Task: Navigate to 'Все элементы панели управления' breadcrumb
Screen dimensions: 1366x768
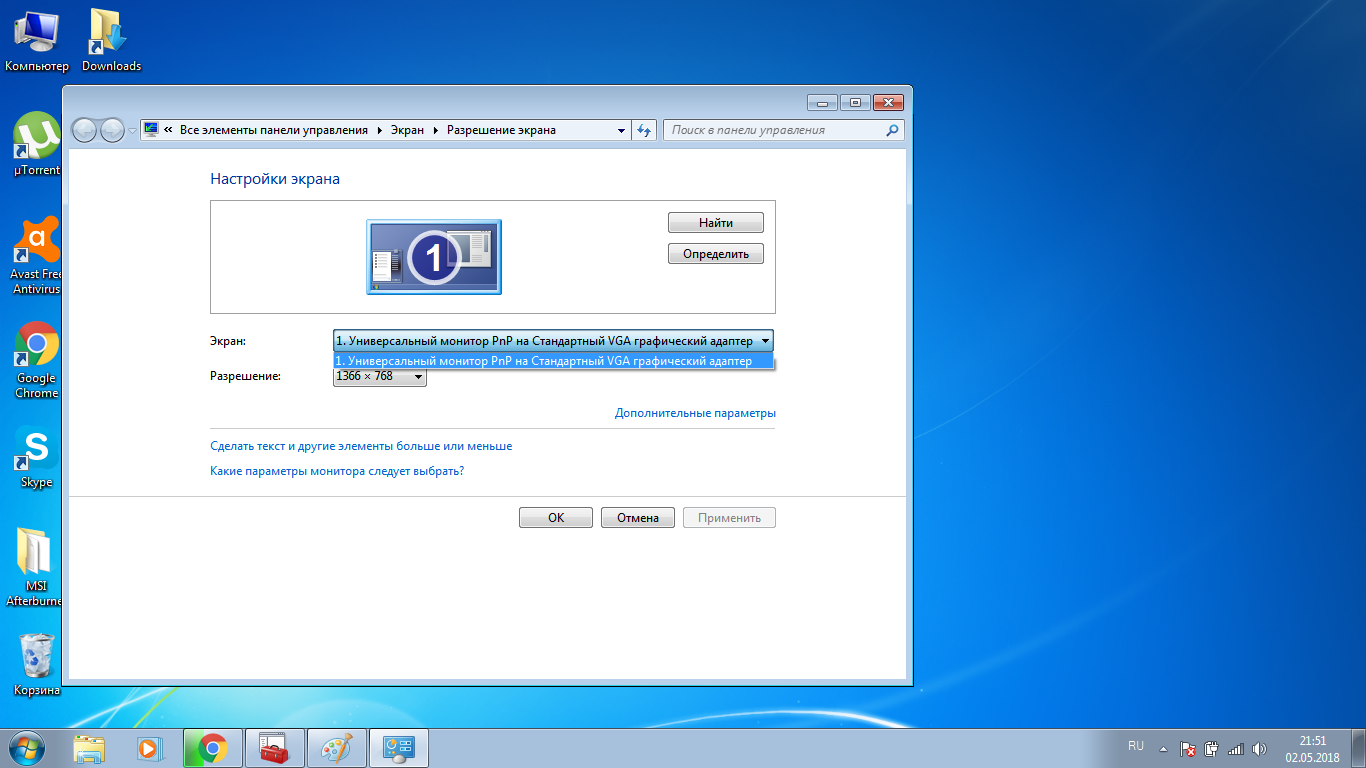Action: 274,130
